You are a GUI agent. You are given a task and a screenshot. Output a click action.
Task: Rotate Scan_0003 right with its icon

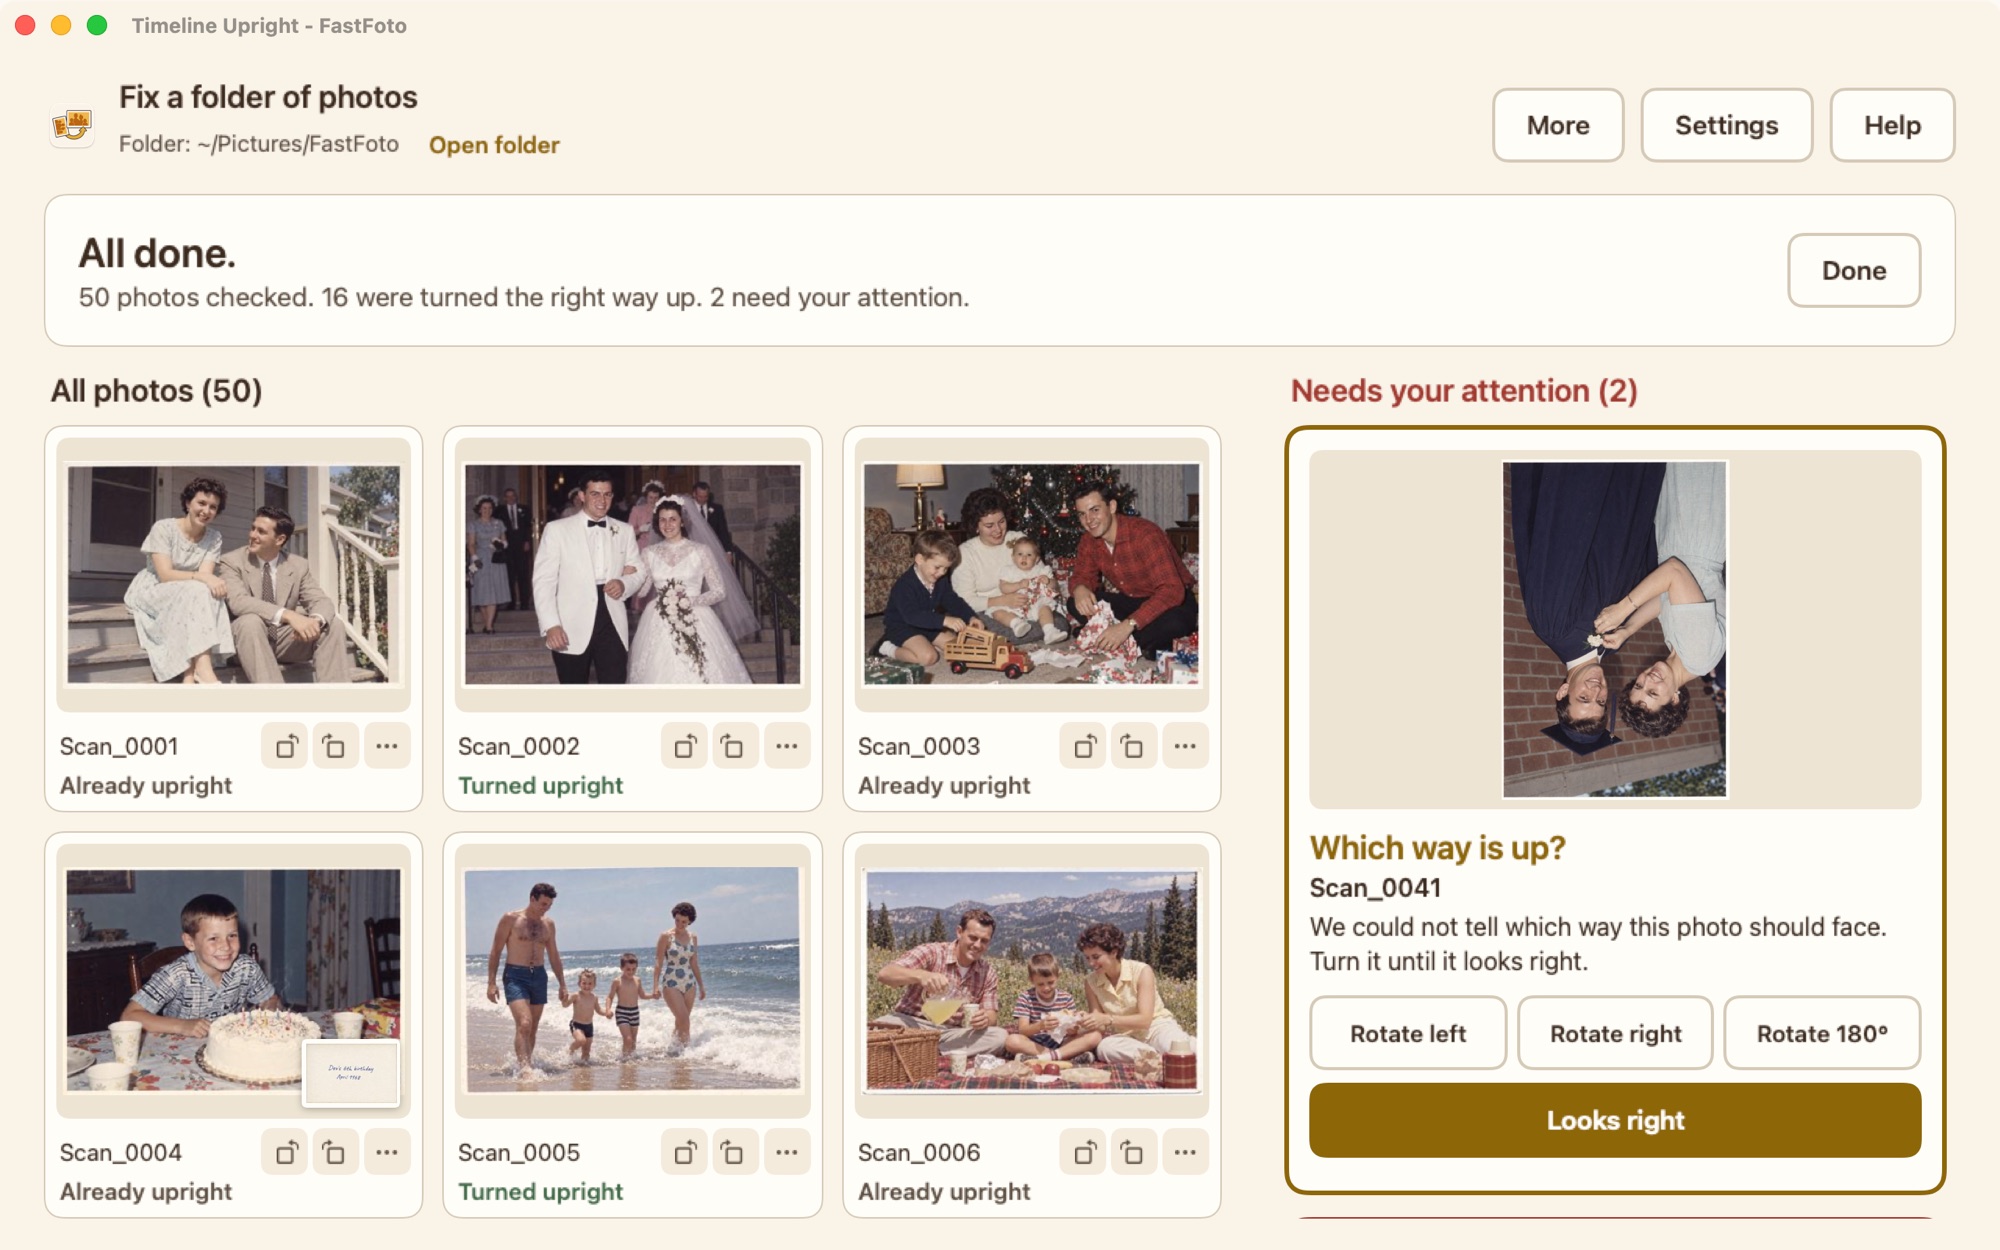pos(1133,746)
